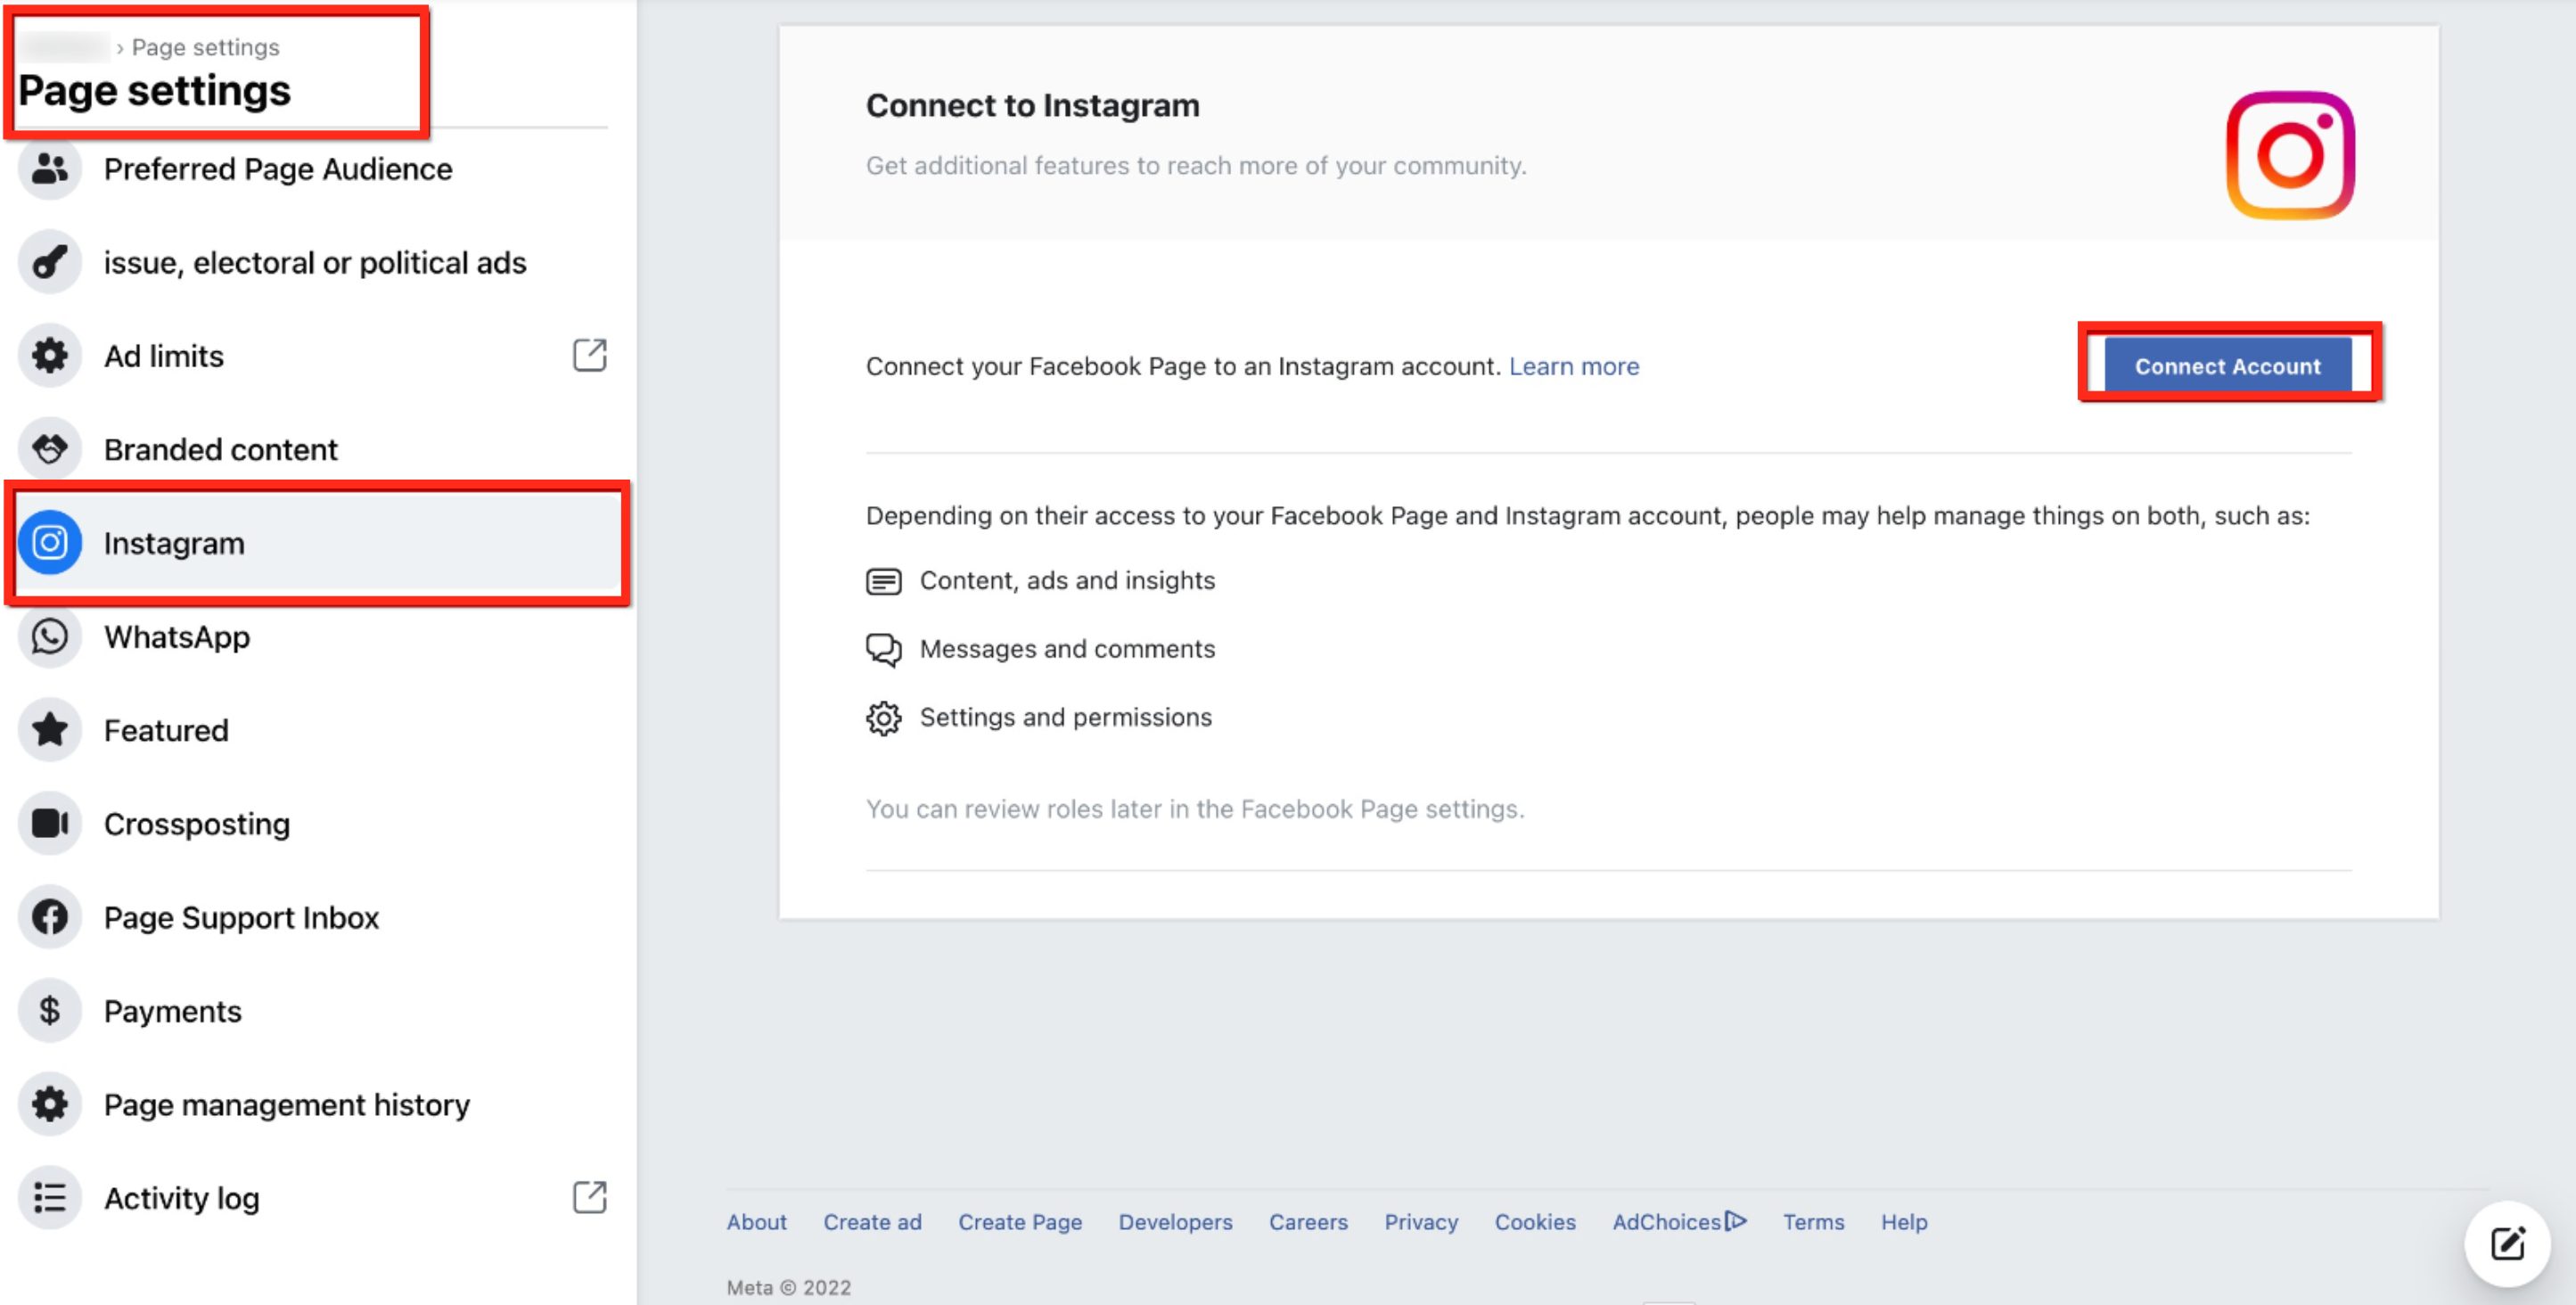Click the Featured star icon

click(x=49, y=730)
